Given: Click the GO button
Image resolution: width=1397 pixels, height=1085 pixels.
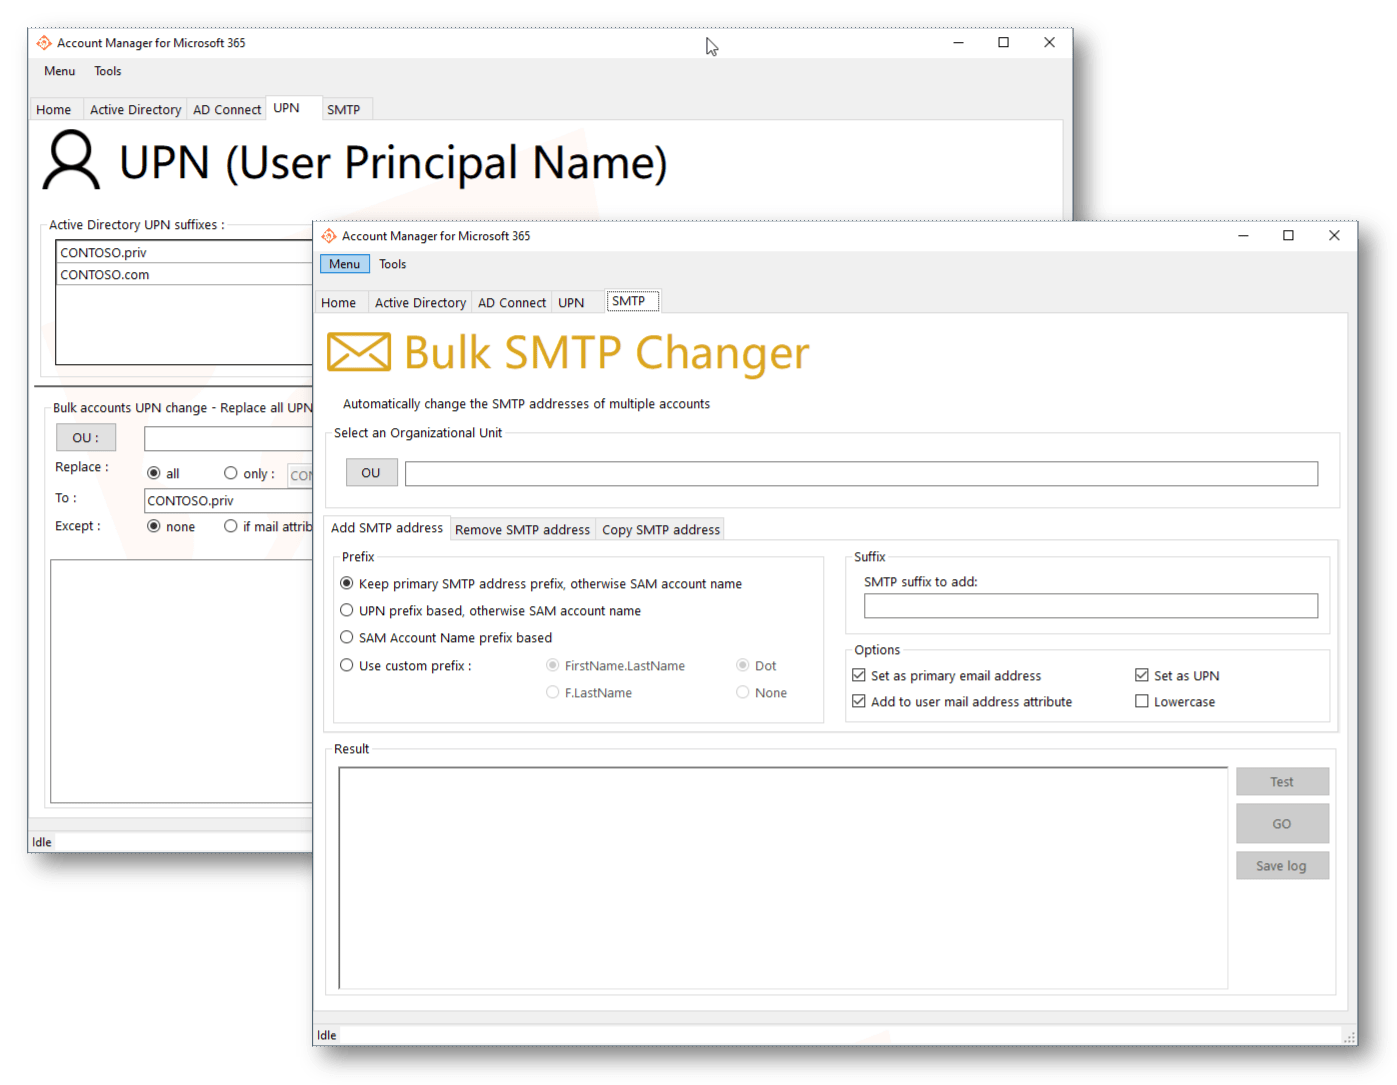Looking at the screenshot, I should (x=1282, y=824).
